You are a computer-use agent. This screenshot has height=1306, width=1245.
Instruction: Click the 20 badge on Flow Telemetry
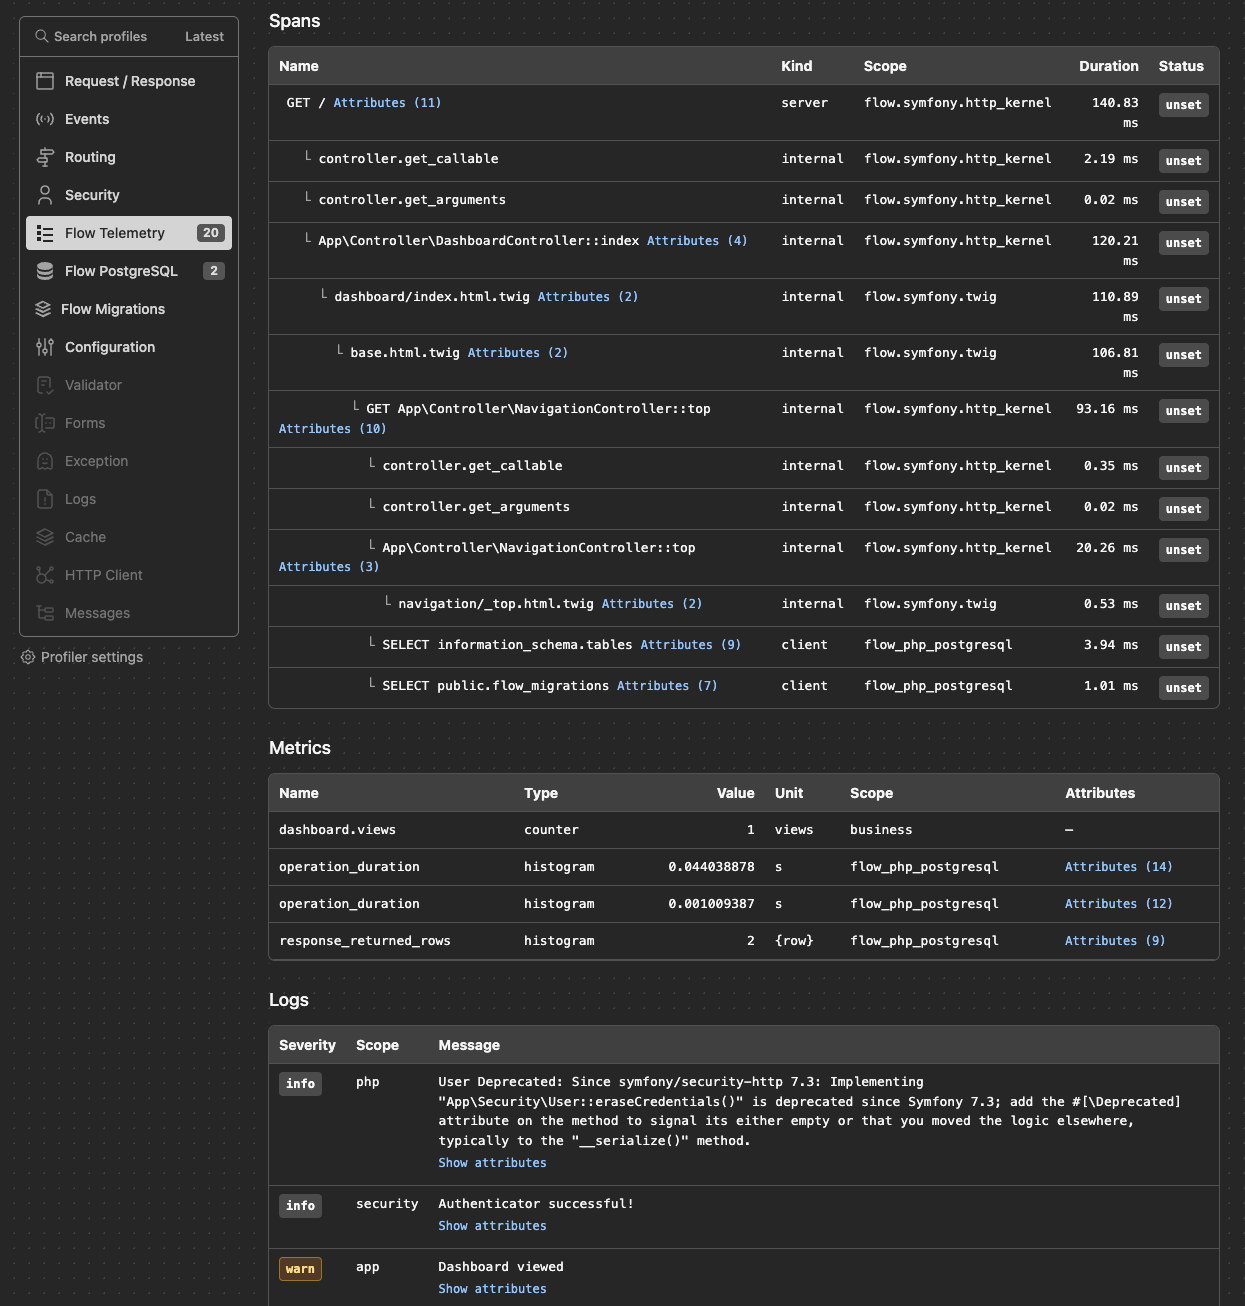[x=210, y=233]
